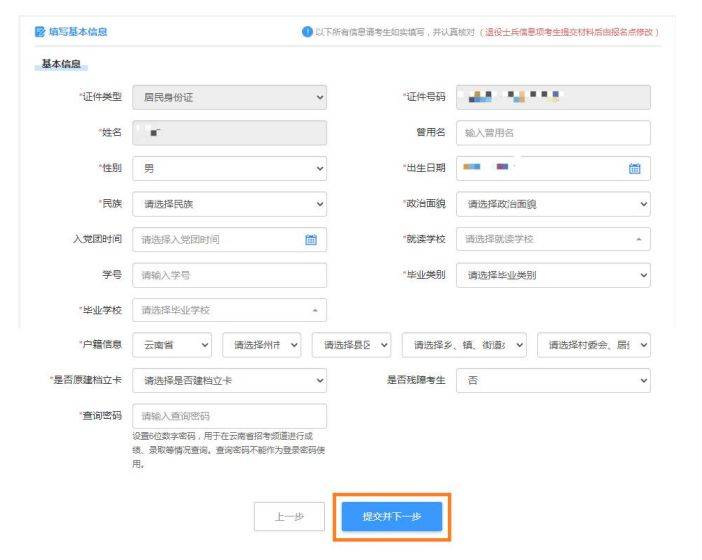Click the 查询密码 input field

pos(230,416)
